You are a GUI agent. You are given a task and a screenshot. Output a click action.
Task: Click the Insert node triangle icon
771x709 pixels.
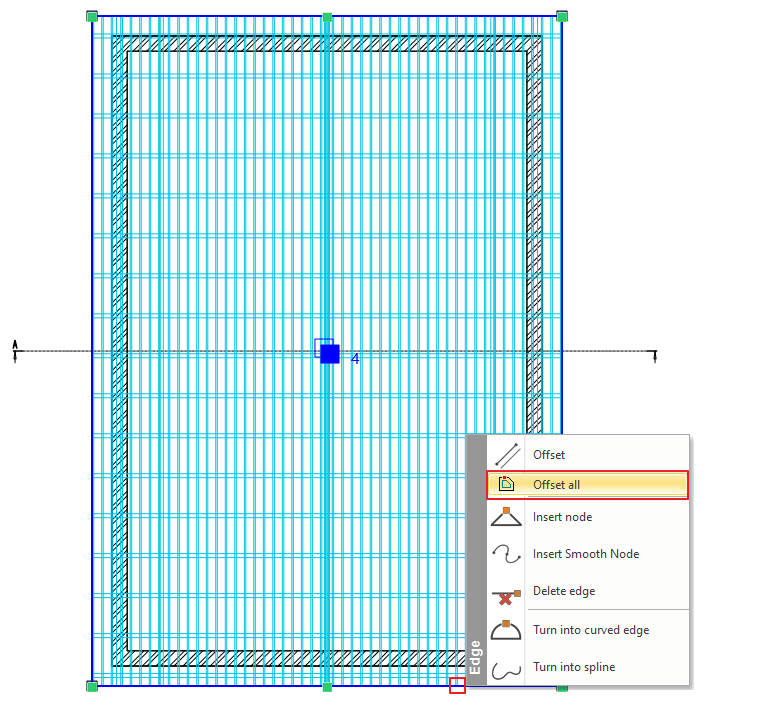(x=507, y=517)
